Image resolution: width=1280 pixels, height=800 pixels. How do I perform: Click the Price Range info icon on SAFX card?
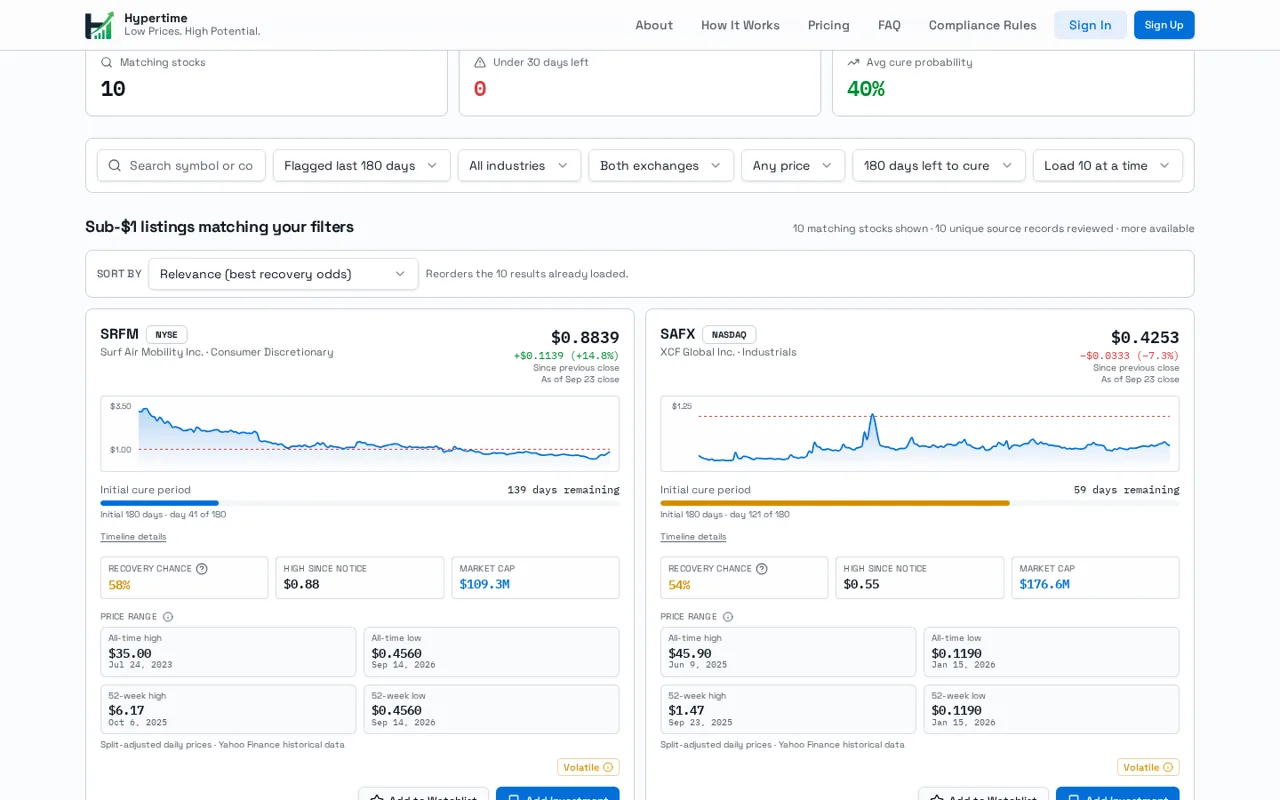tap(728, 617)
